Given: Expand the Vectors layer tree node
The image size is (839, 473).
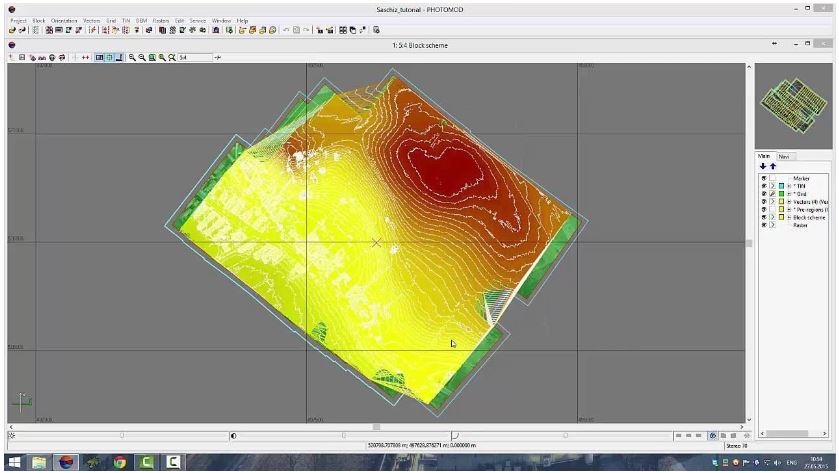Looking at the screenshot, I should 787,202.
